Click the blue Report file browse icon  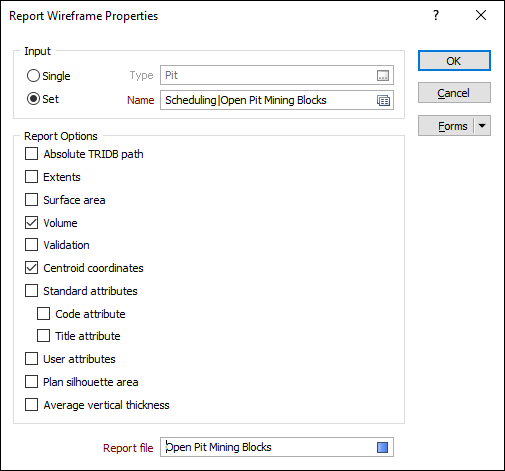[382, 447]
